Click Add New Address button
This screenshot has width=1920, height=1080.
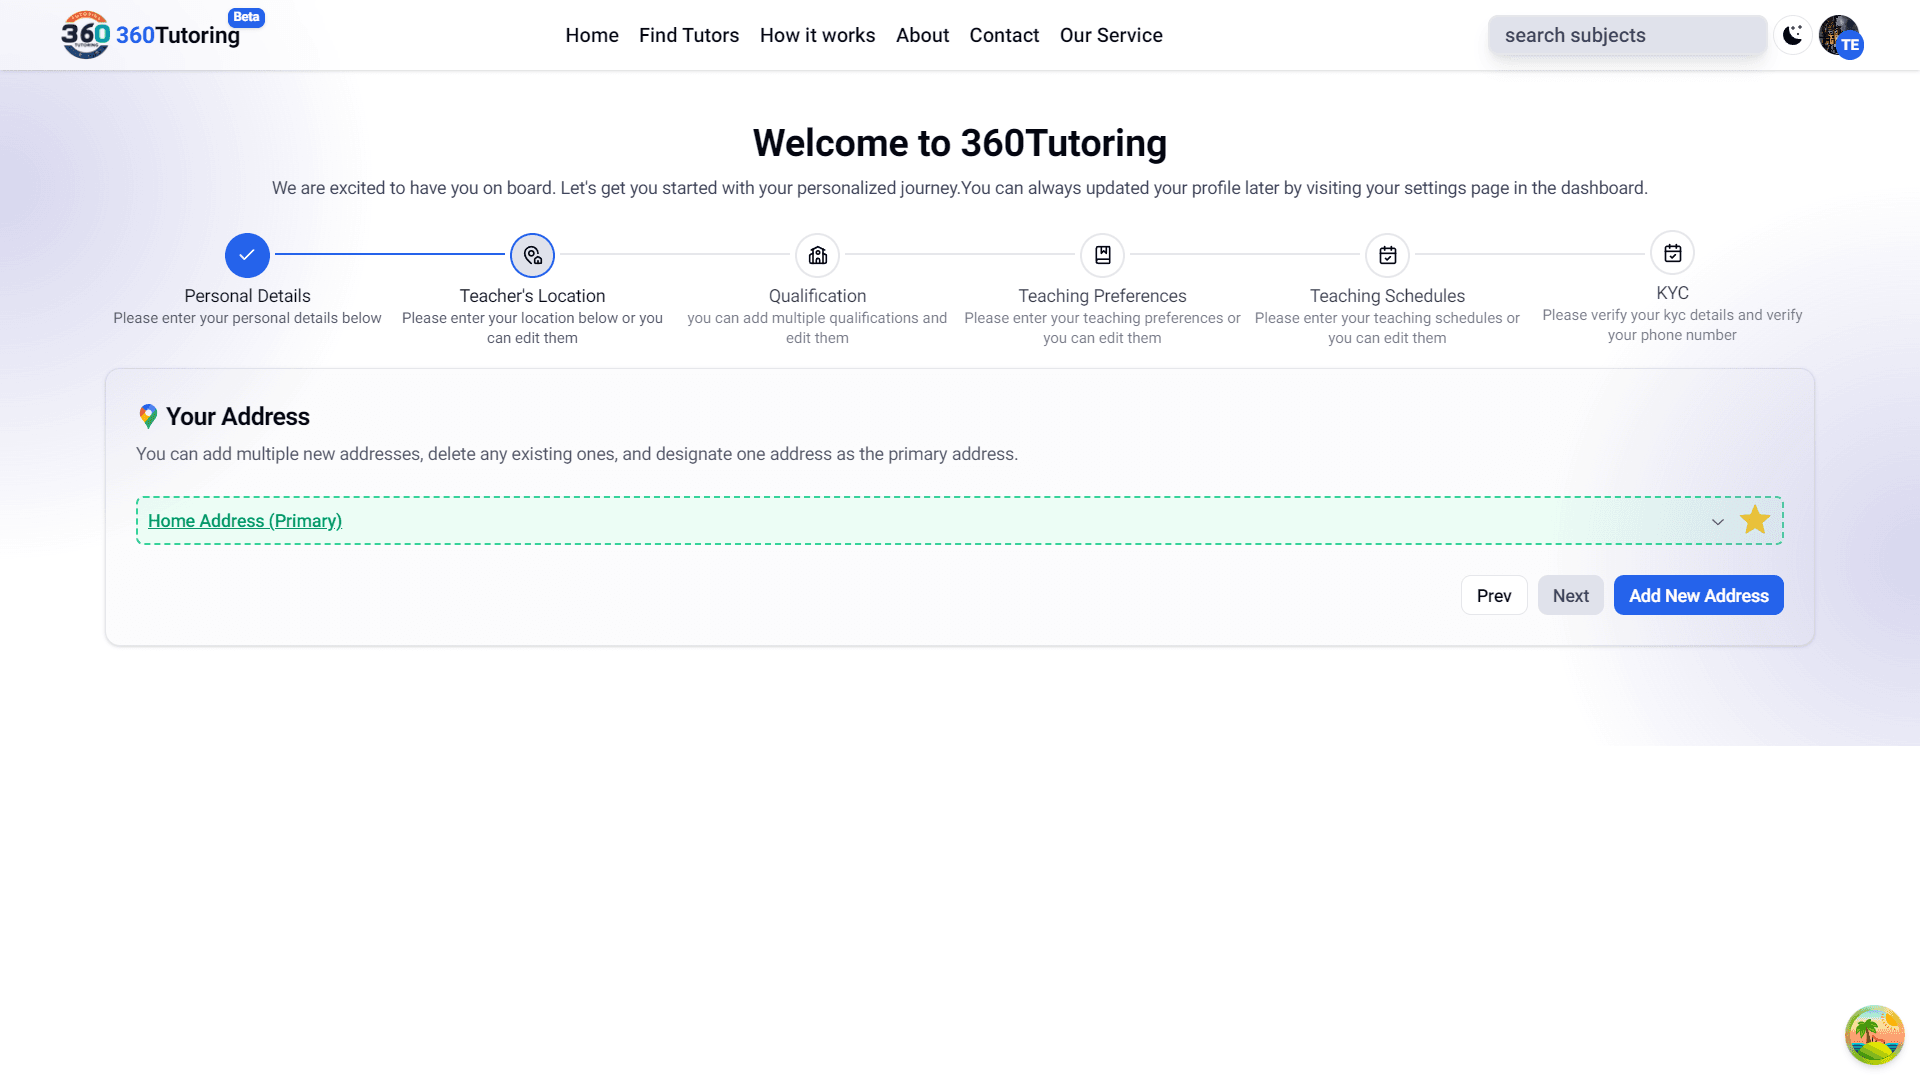[1698, 595]
